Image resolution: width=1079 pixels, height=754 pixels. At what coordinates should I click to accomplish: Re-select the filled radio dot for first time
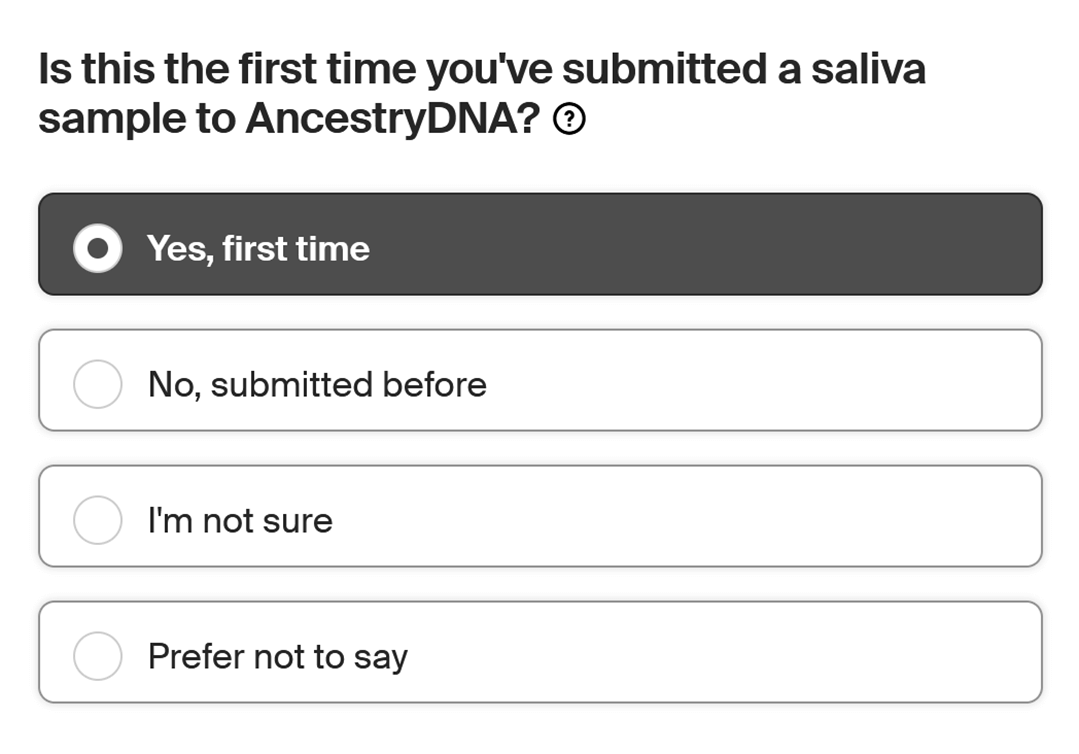pos(98,248)
